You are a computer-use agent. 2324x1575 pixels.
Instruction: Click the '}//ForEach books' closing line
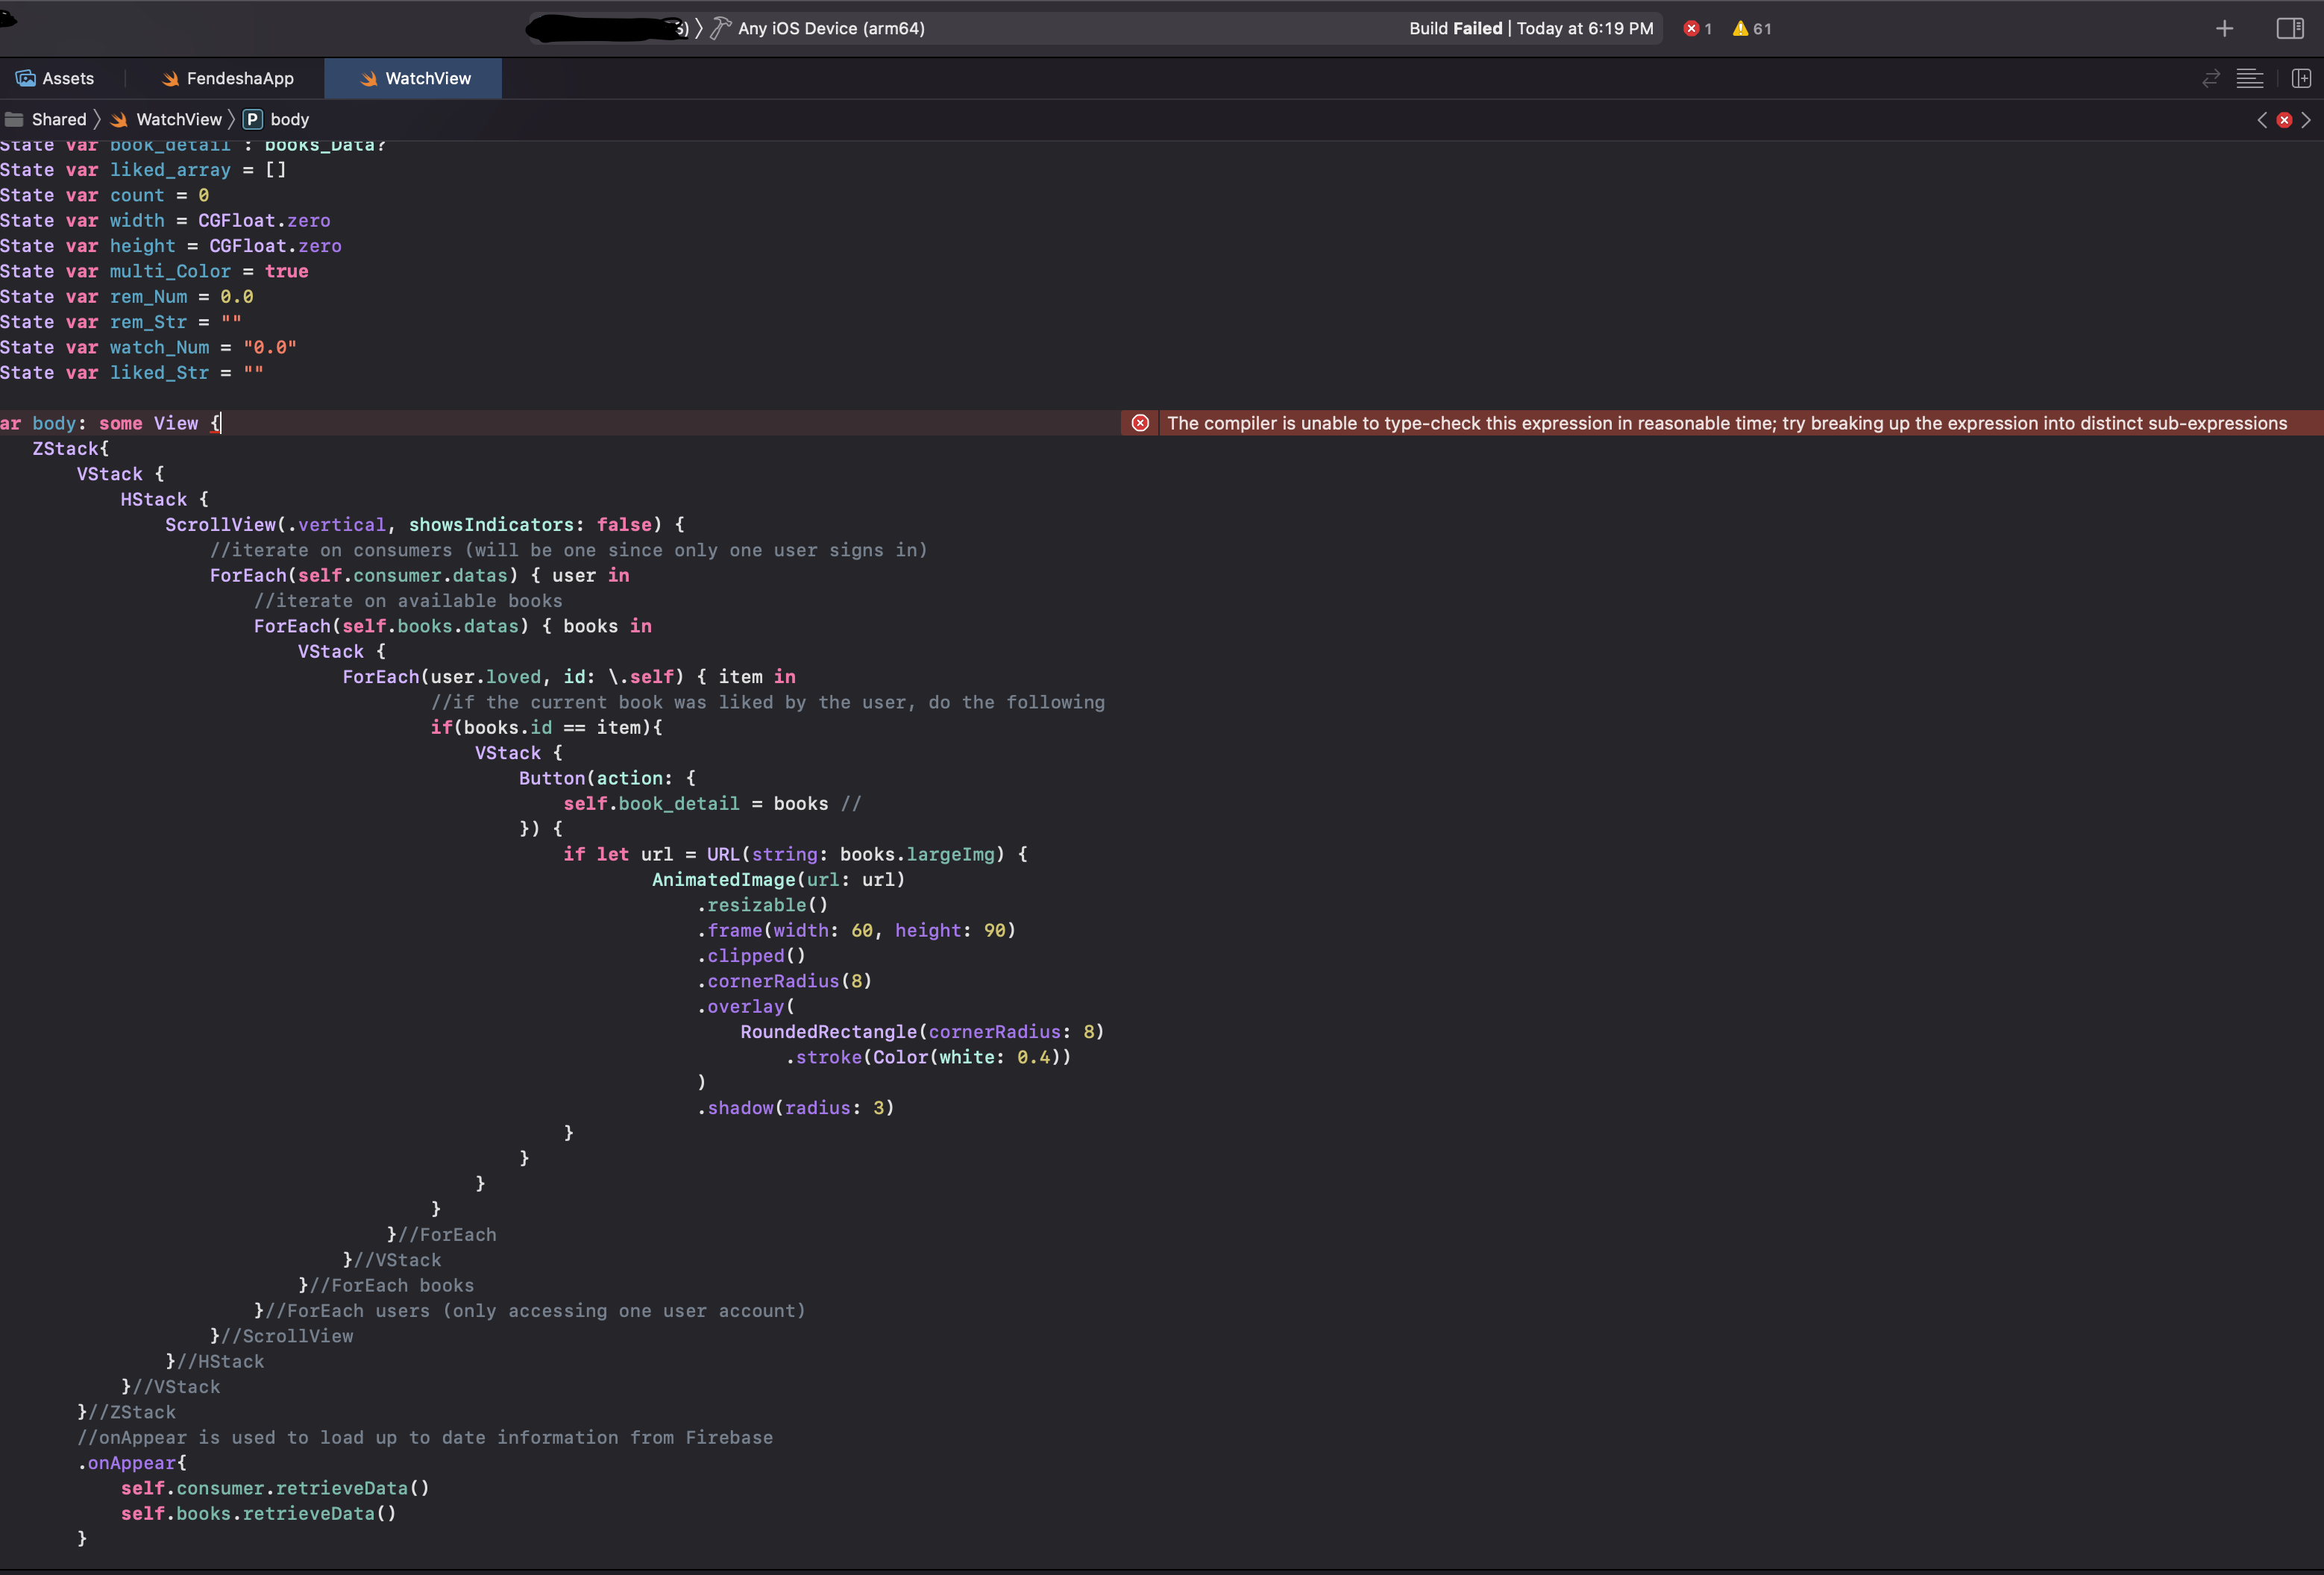386,1285
